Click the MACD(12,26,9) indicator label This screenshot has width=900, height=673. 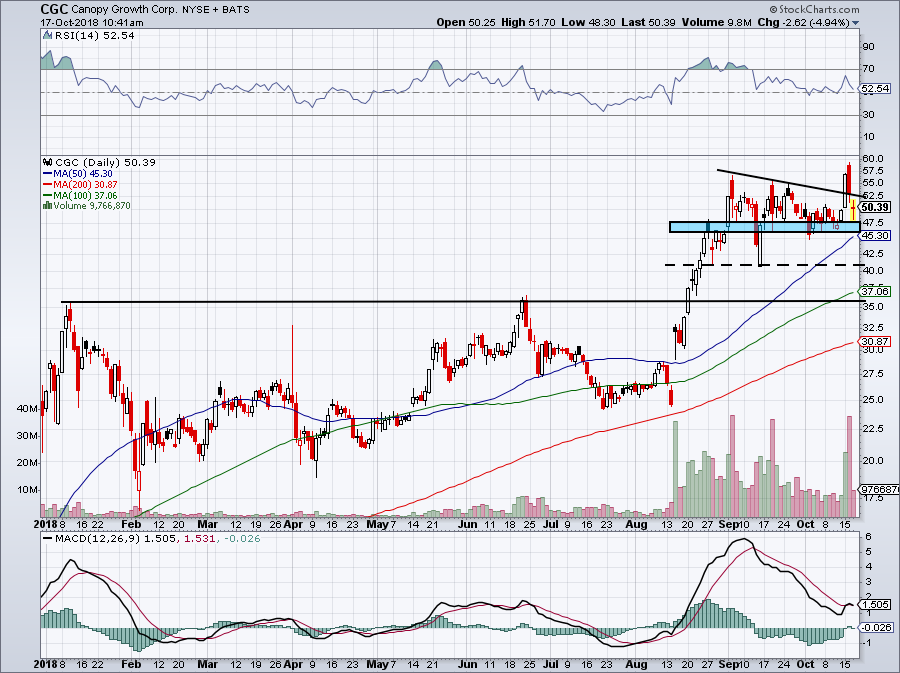pyautogui.click(x=98, y=539)
